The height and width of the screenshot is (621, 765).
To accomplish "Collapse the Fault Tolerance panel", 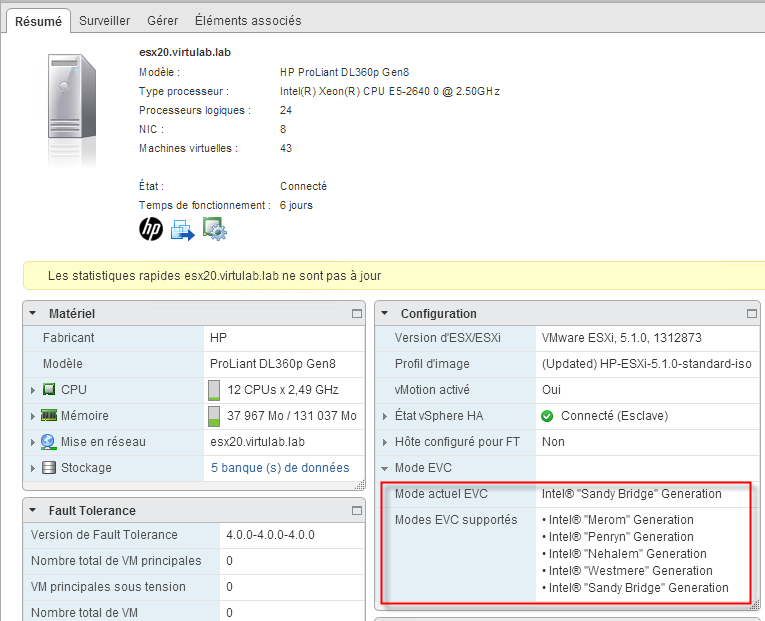I will 33,510.
